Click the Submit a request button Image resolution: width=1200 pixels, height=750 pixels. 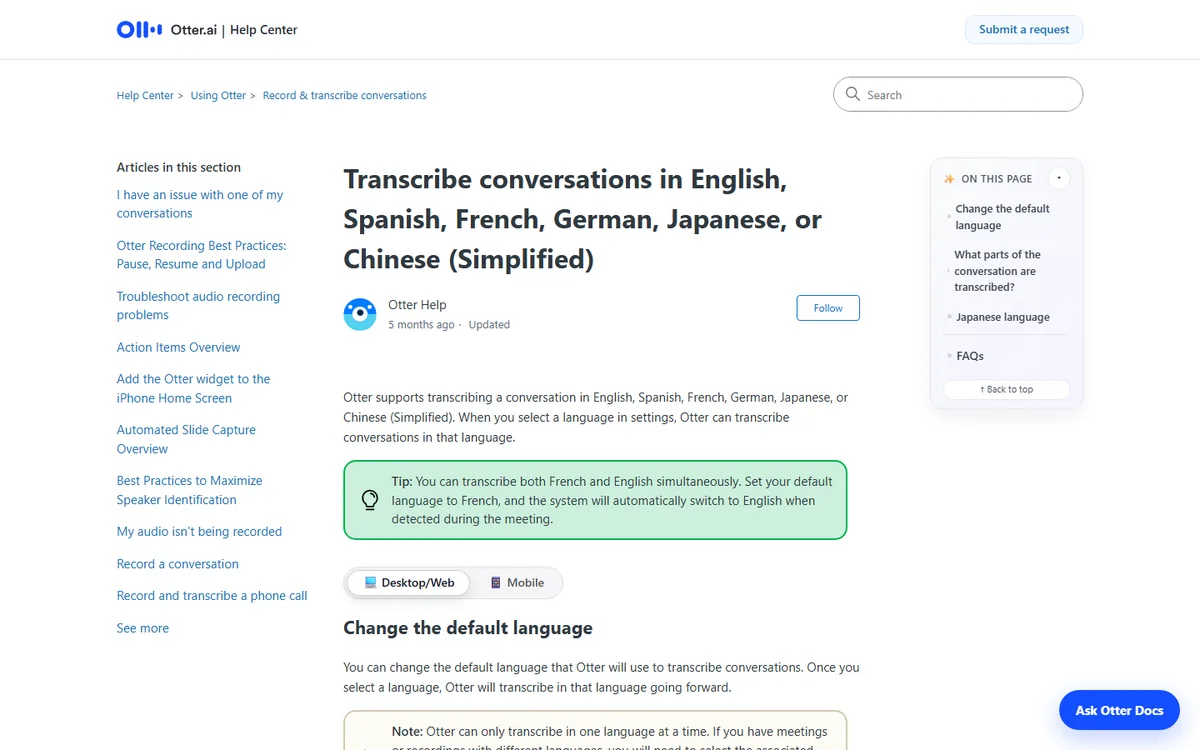(1024, 30)
